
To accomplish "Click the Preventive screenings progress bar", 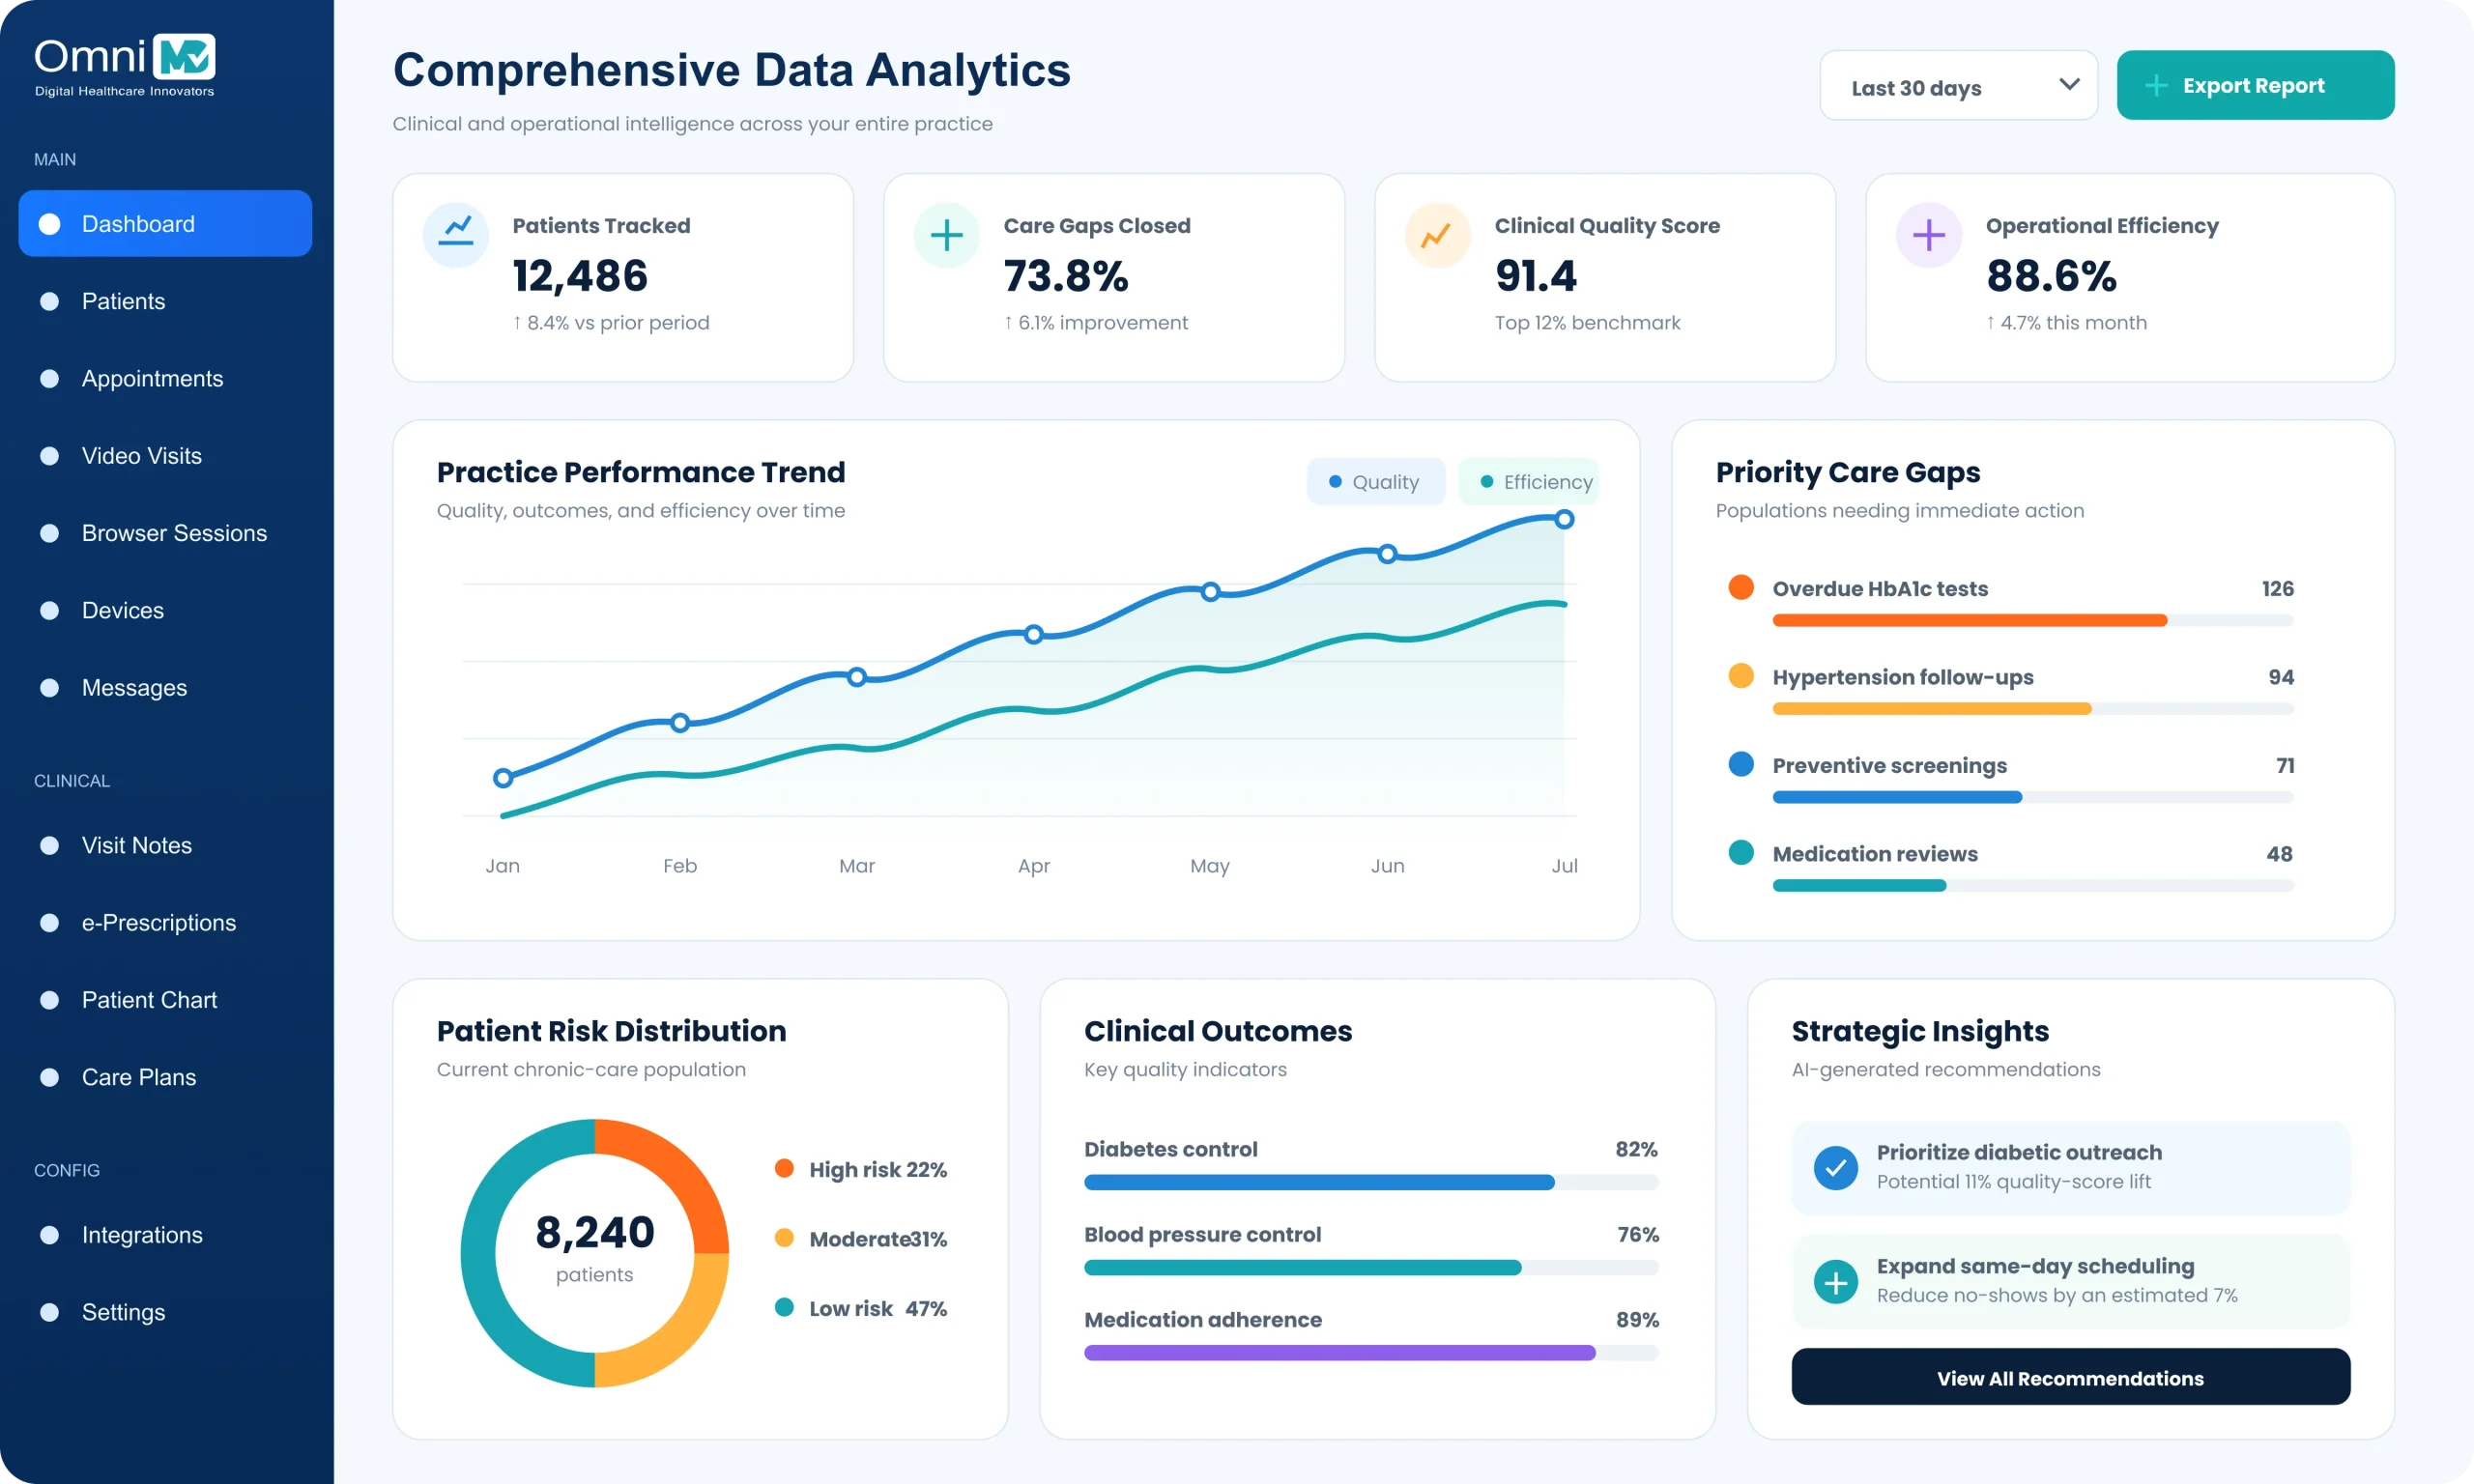I will (x=2033, y=797).
